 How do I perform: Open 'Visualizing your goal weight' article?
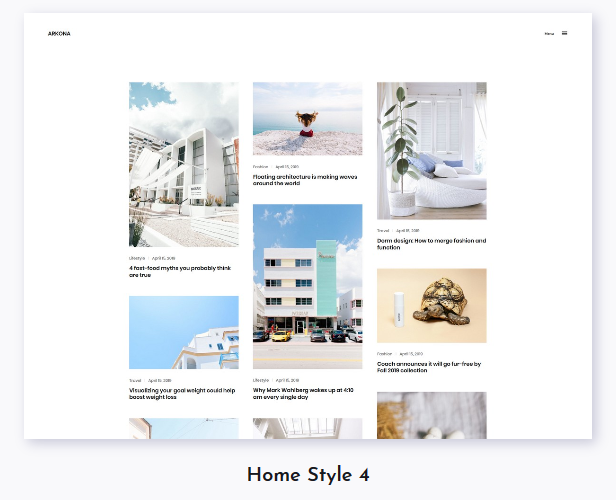(182, 393)
